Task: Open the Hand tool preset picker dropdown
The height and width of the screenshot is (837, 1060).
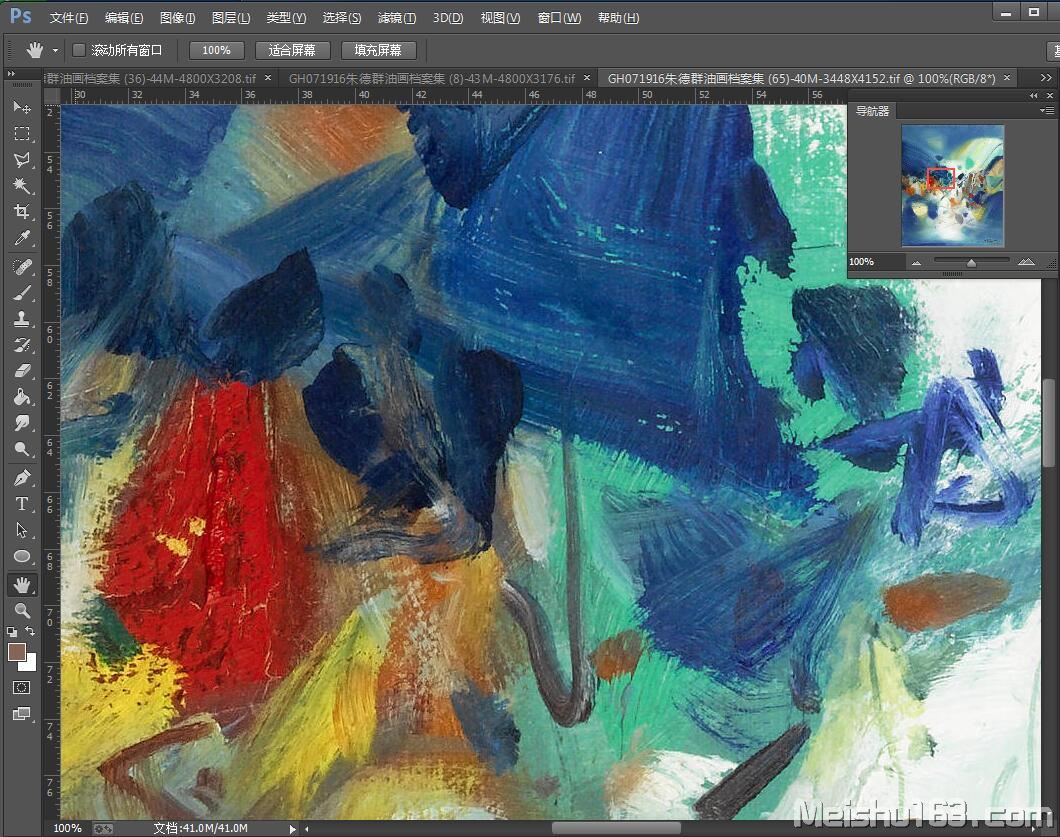Action: click(55, 51)
